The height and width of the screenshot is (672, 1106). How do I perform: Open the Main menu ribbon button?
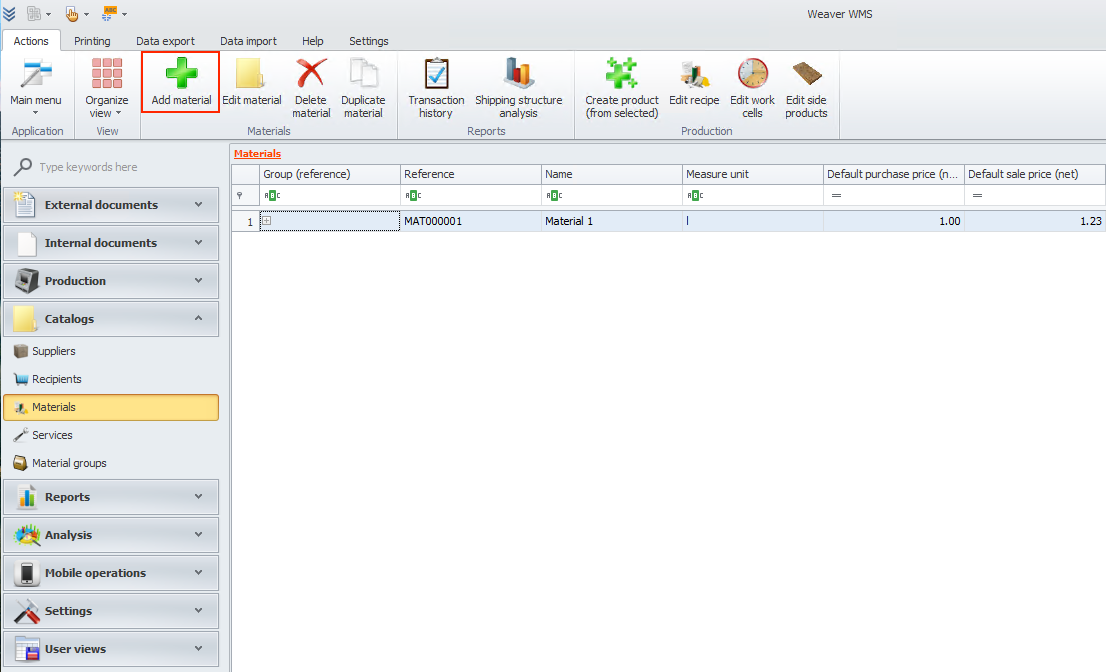36,88
